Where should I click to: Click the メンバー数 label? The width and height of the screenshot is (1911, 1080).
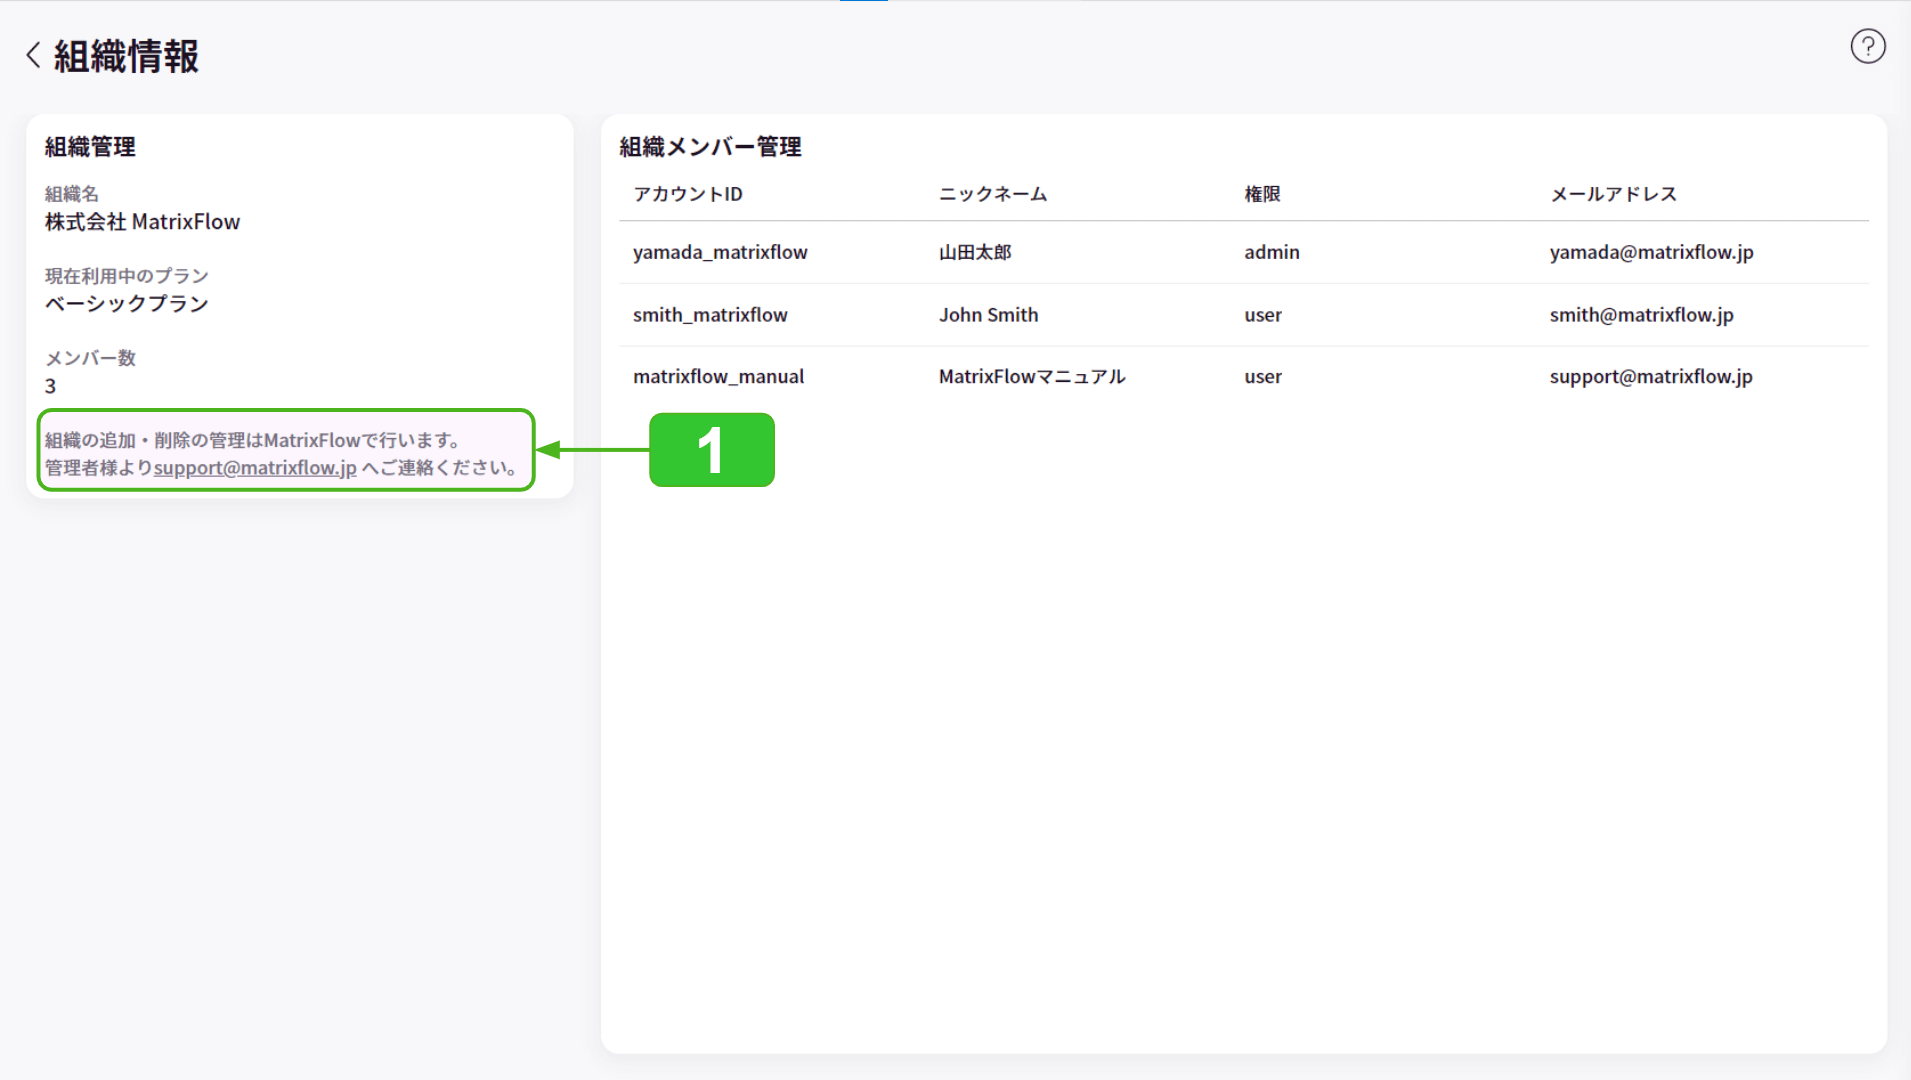(x=90, y=358)
